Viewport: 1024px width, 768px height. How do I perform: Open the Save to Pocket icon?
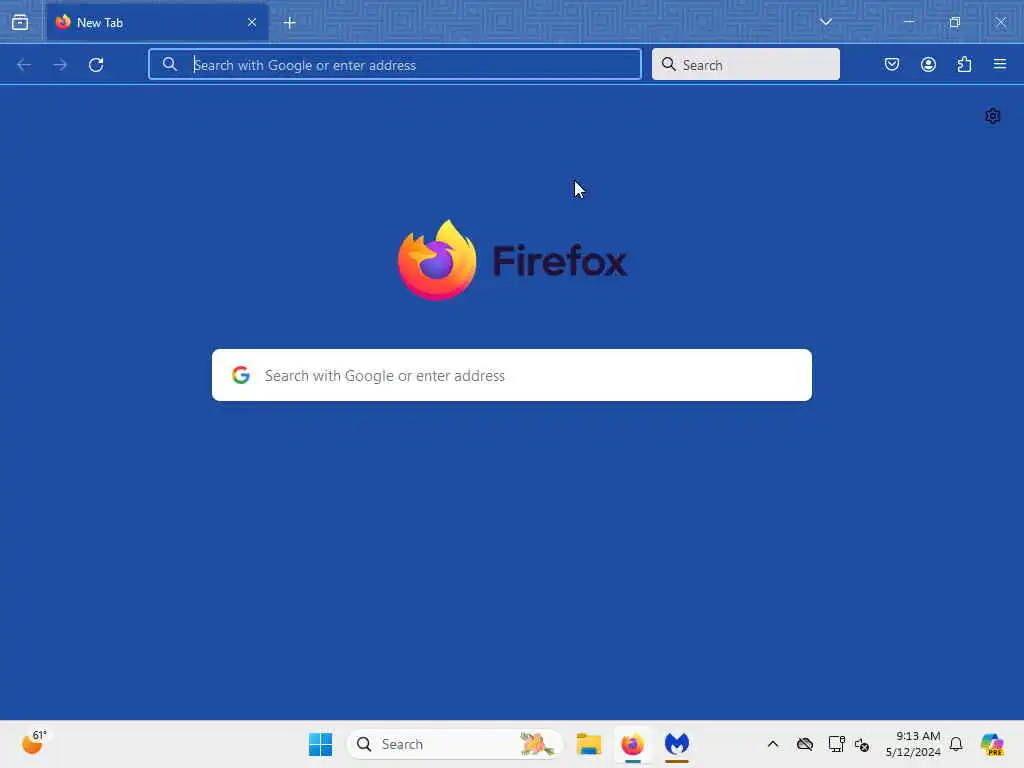(891, 64)
